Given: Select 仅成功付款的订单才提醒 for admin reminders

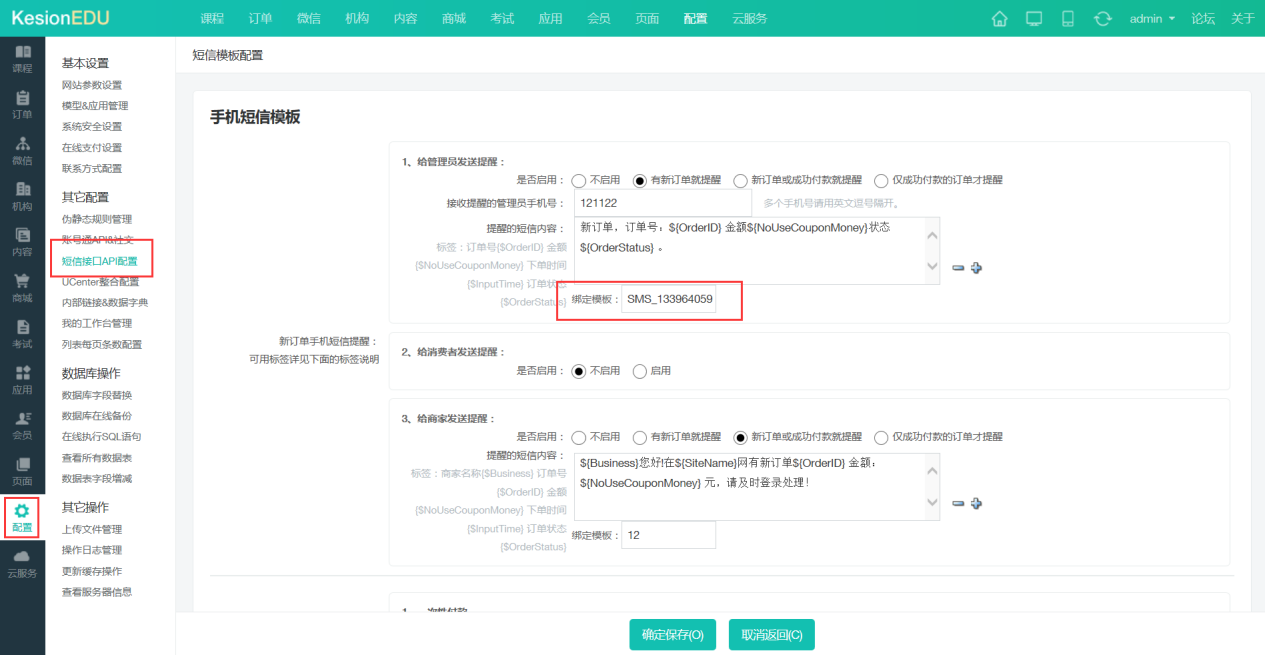Looking at the screenshot, I should (x=881, y=180).
